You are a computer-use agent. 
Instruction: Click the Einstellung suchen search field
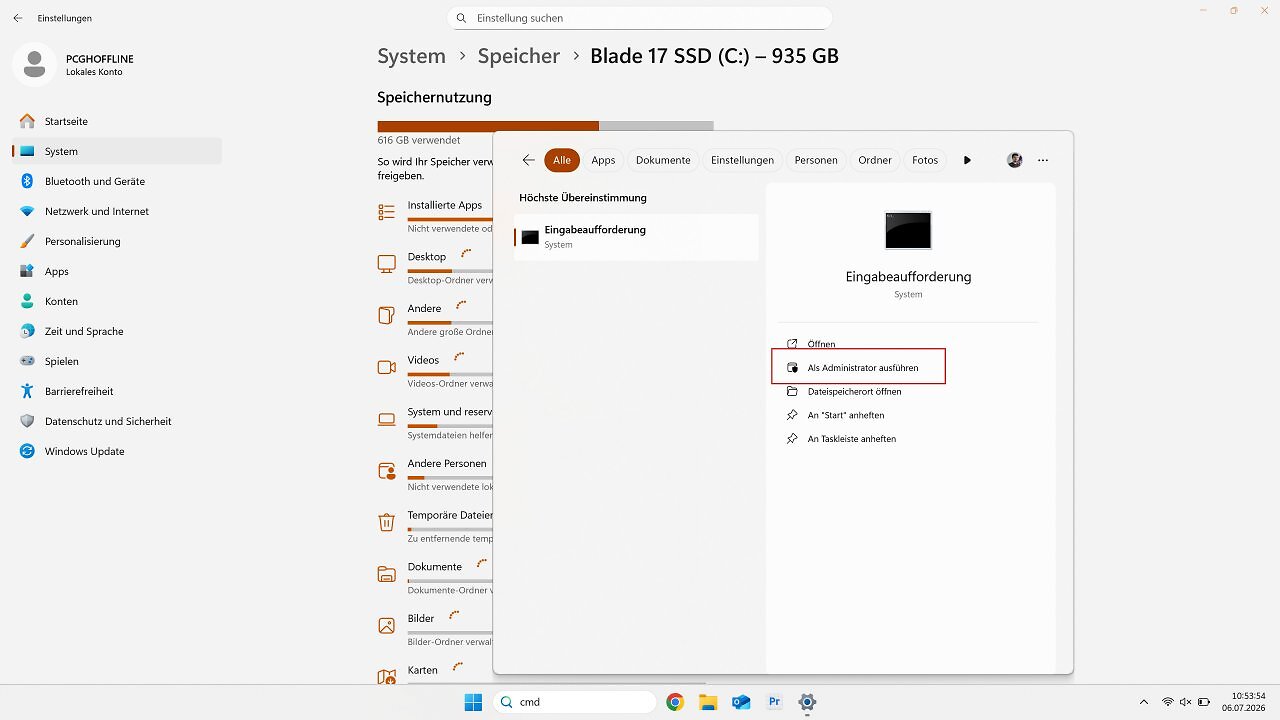coord(640,18)
